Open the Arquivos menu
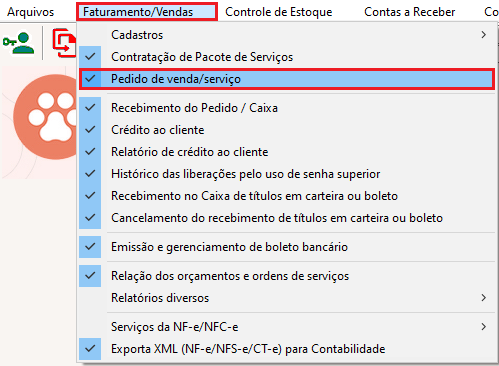The height and width of the screenshot is (366, 499). pyautogui.click(x=31, y=12)
